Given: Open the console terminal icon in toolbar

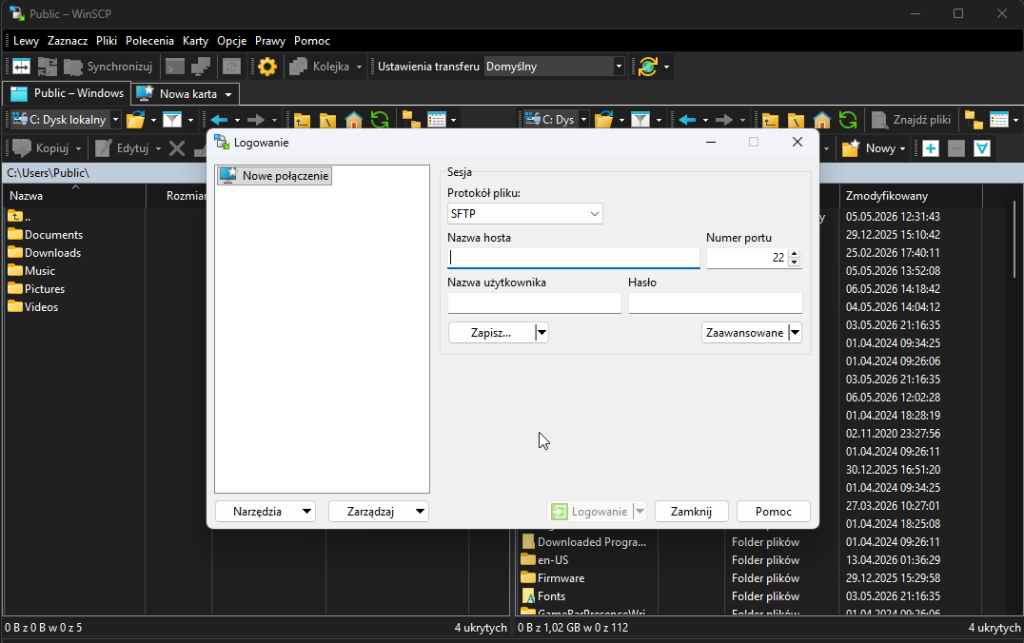Looking at the screenshot, I should click(175, 67).
